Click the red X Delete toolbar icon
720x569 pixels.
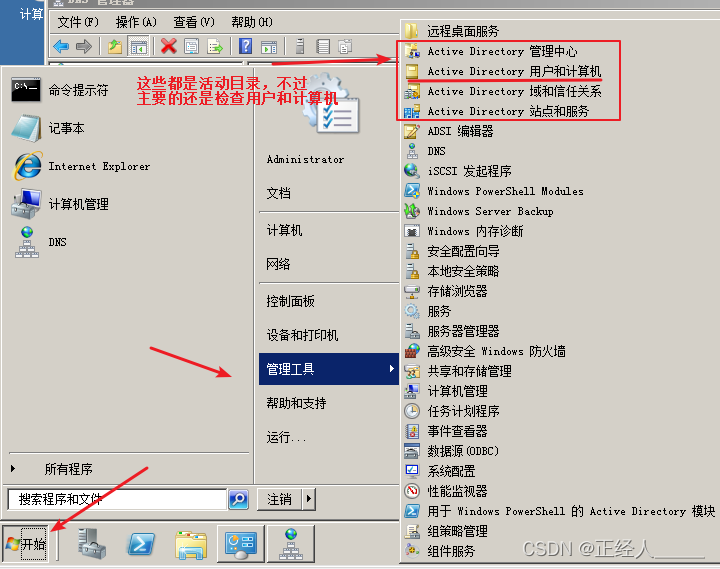169,46
